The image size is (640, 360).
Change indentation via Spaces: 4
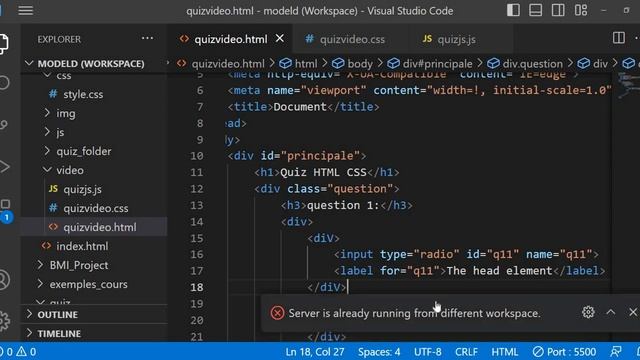pyautogui.click(x=379, y=352)
